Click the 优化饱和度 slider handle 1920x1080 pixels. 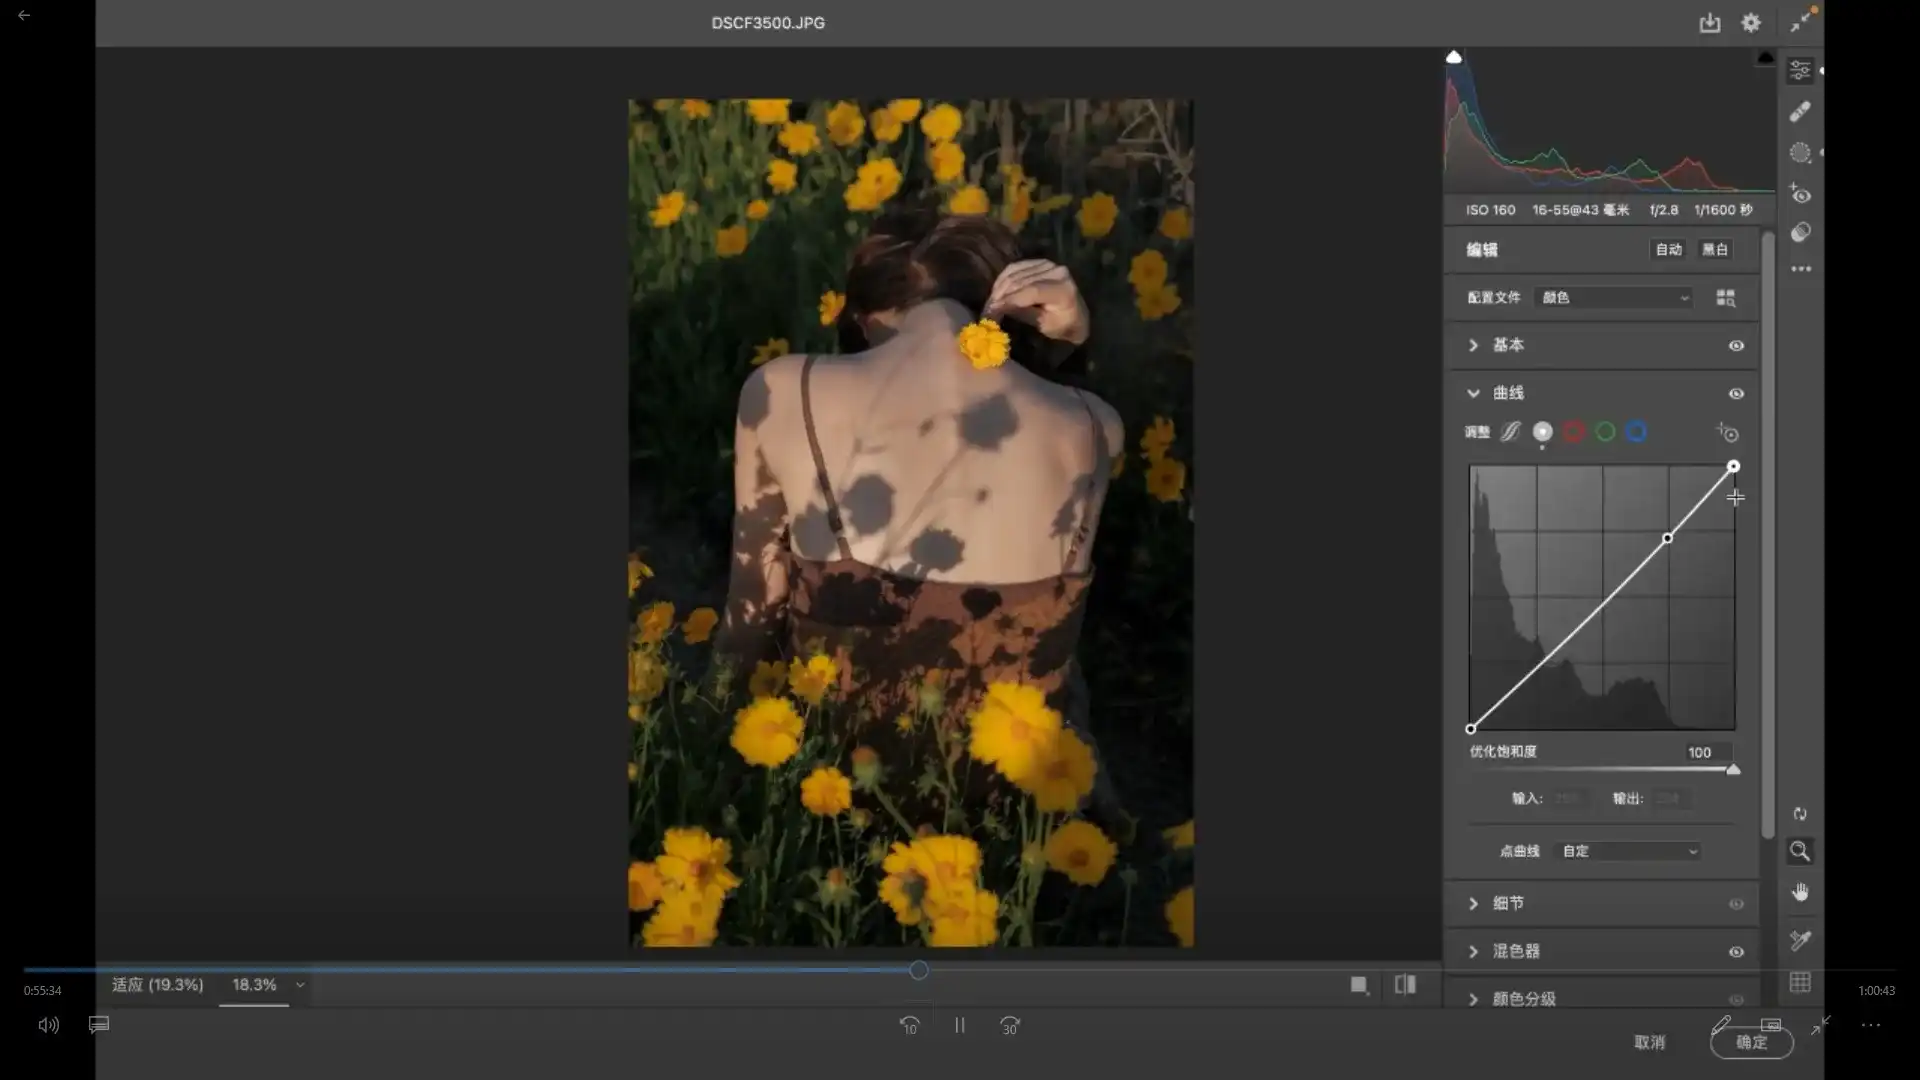click(1733, 769)
